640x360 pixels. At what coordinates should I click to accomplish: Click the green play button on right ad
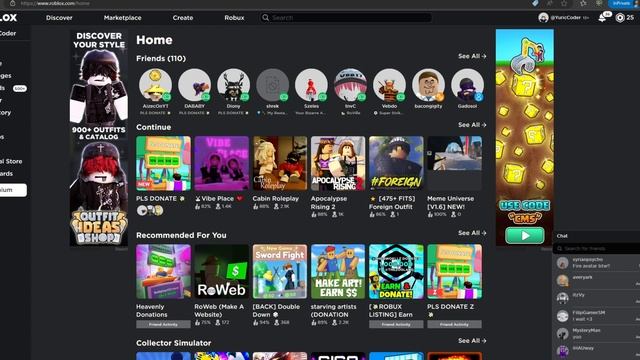coord(524,236)
